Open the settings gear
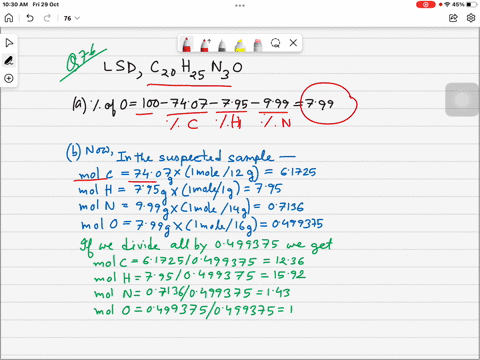This screenshot has width=480, height=360. [x=471, y=18]
